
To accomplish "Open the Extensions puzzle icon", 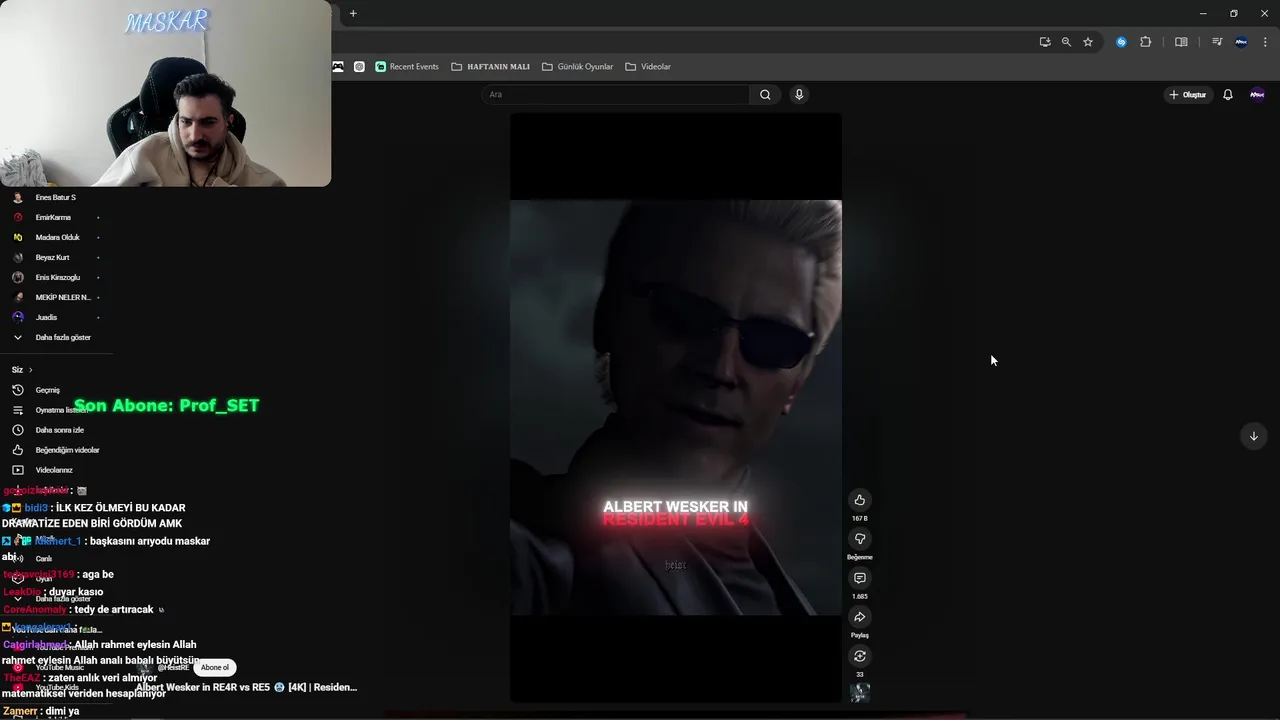I will (1146, 42).
